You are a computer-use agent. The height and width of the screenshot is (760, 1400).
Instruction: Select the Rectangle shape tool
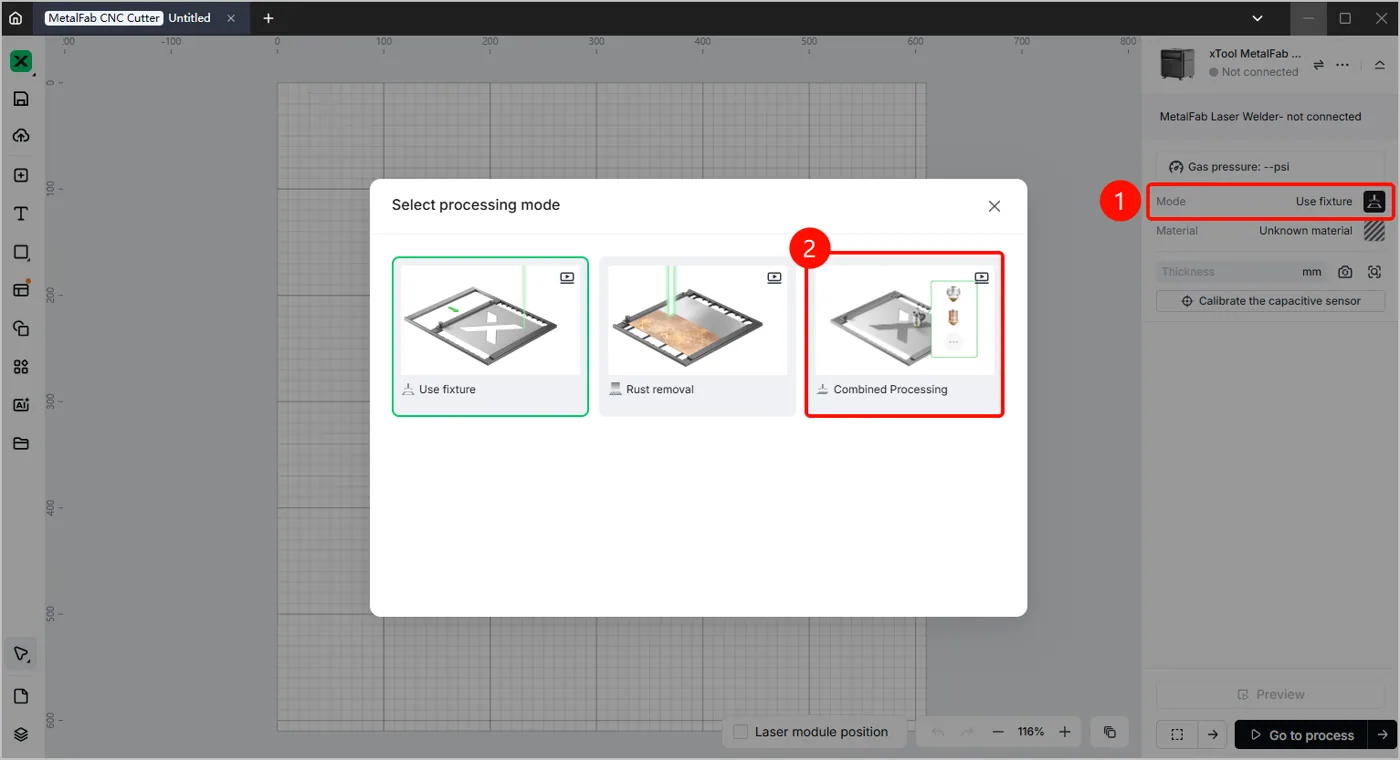tap(21, 252)
